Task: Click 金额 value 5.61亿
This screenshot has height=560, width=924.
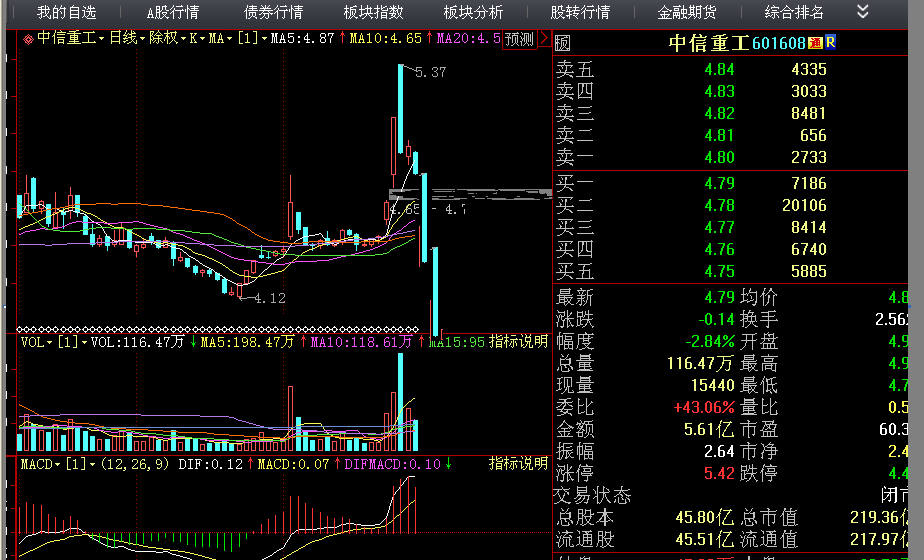Action: [710, 430]
